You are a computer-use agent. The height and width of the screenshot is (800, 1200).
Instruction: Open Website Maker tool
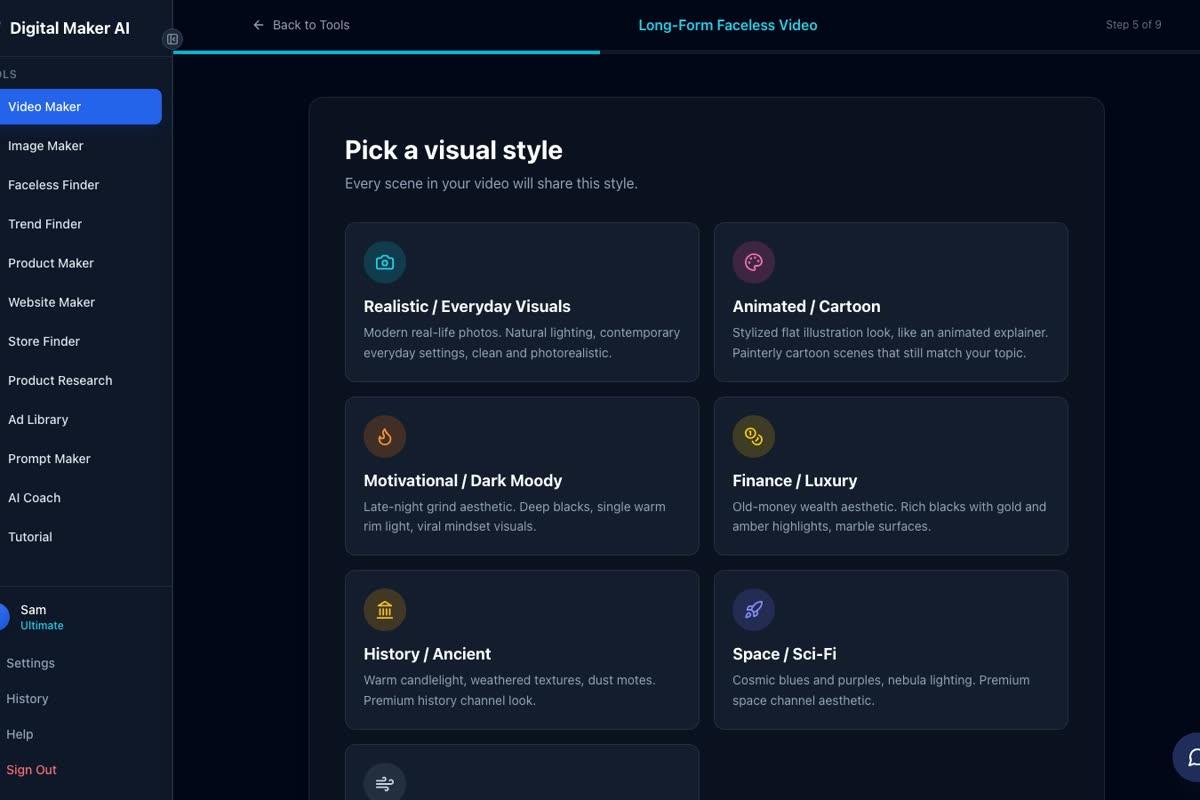coord(80,302)
